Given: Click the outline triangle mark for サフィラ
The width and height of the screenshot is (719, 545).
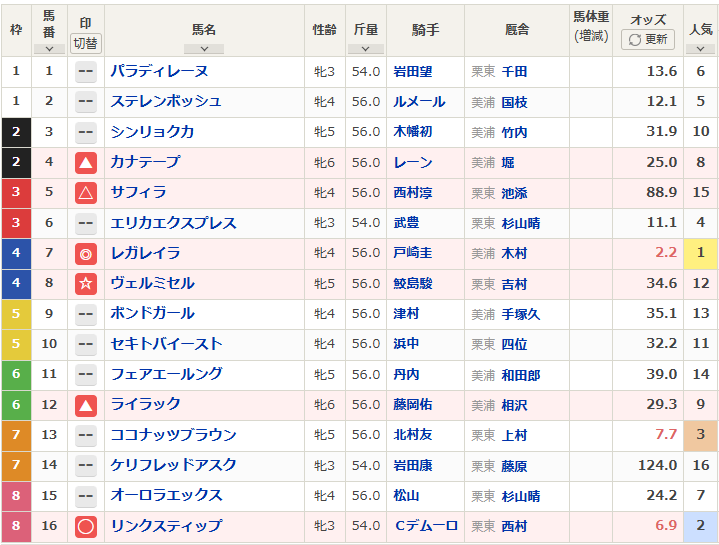Looking at the screenshot, I should pos(86,192).
